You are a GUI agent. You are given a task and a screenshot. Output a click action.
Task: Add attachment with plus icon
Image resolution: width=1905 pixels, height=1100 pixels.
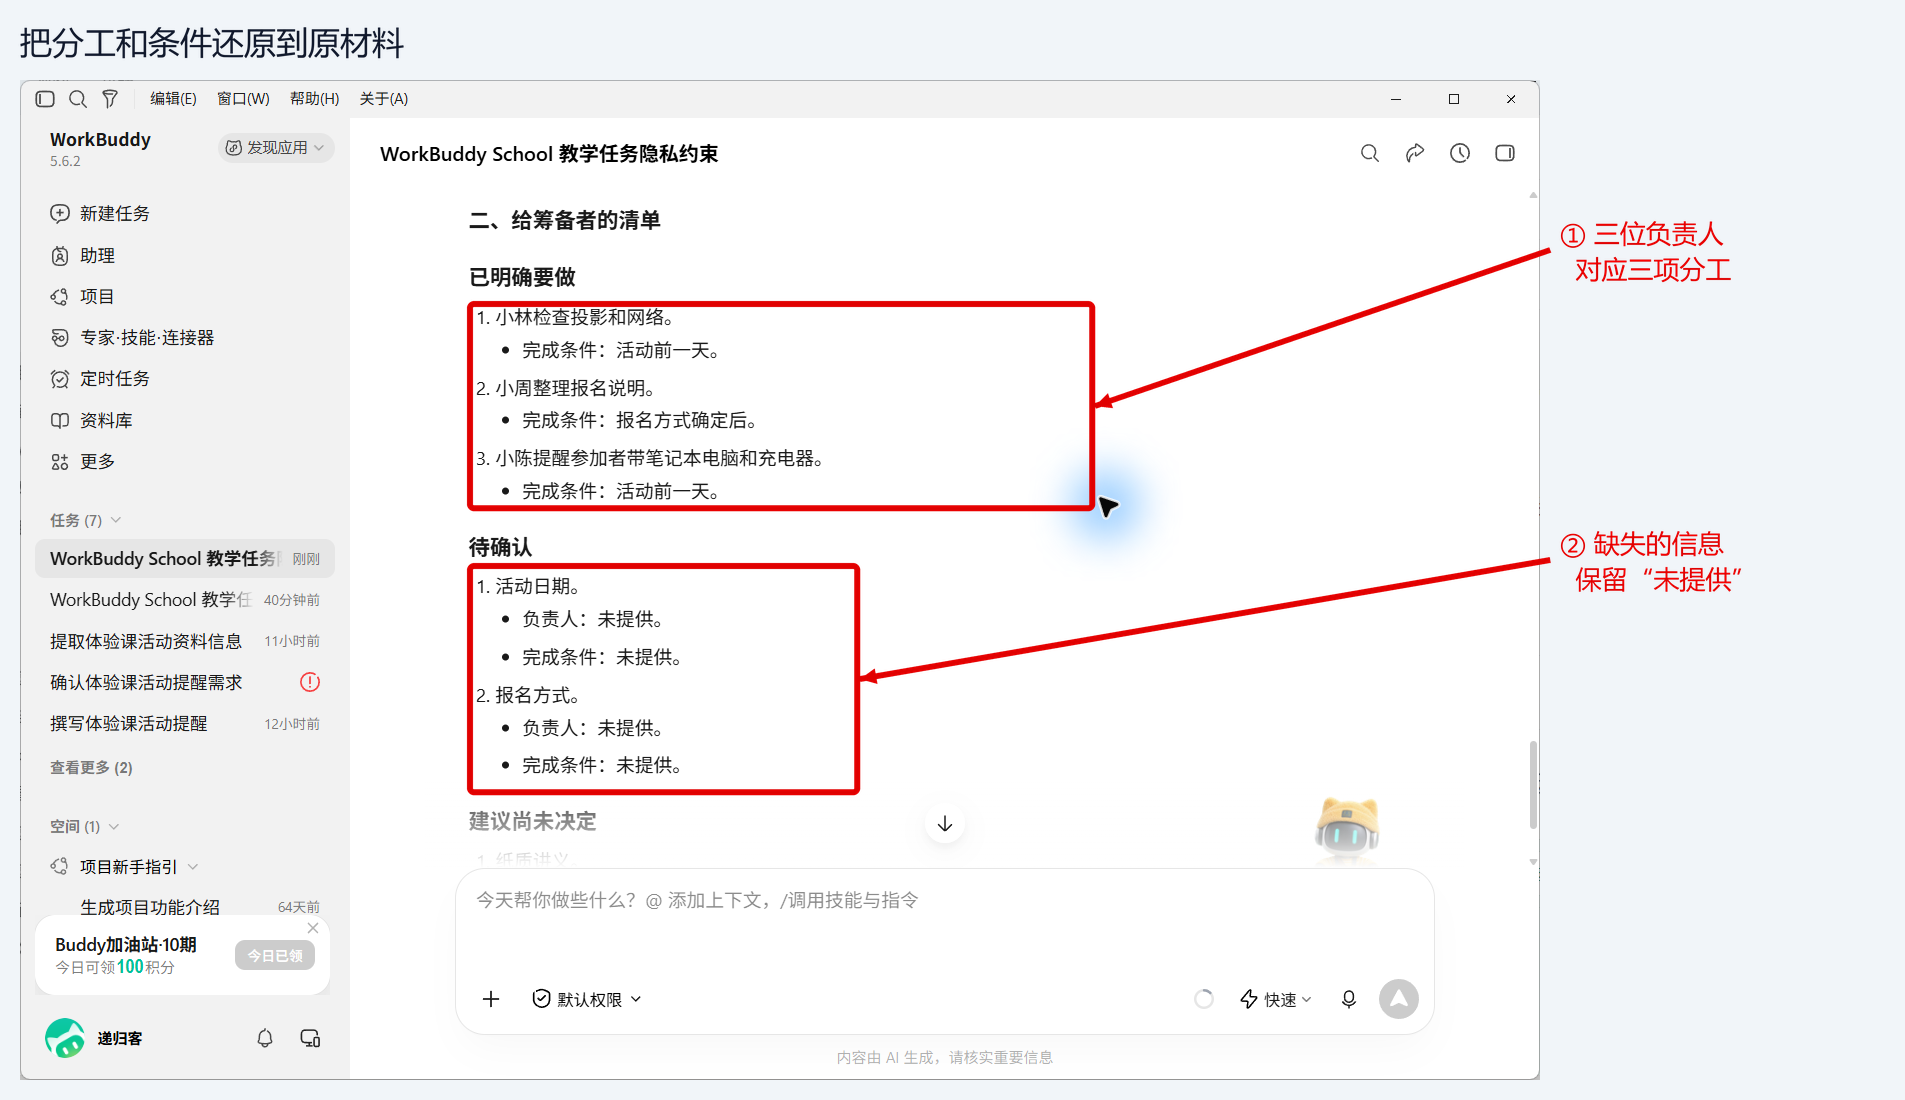[491, 999]
